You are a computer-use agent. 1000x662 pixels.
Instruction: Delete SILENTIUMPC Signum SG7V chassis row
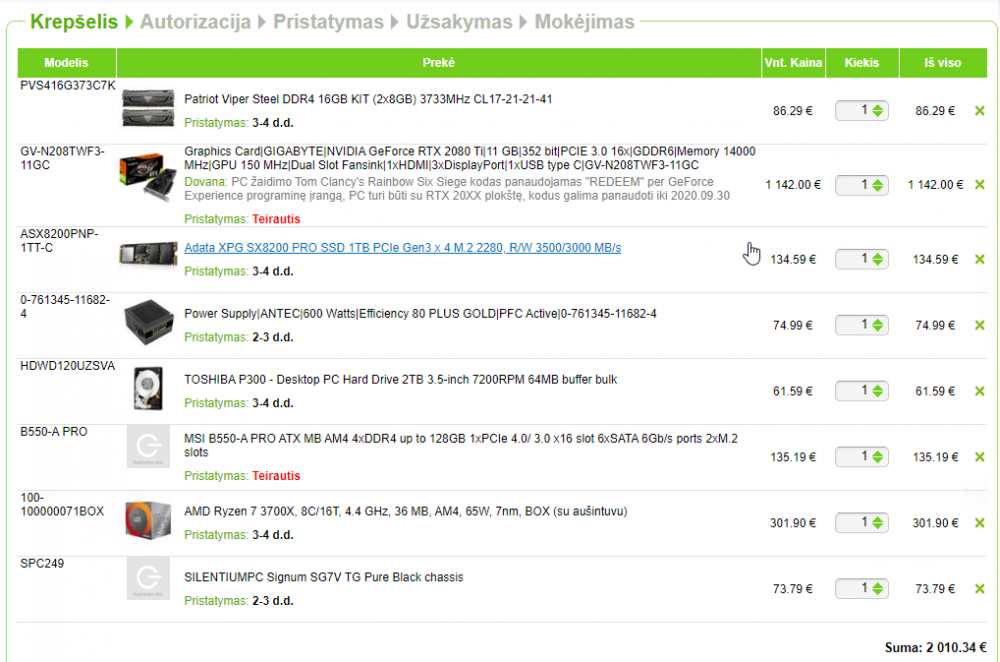[x=980, y=589]
